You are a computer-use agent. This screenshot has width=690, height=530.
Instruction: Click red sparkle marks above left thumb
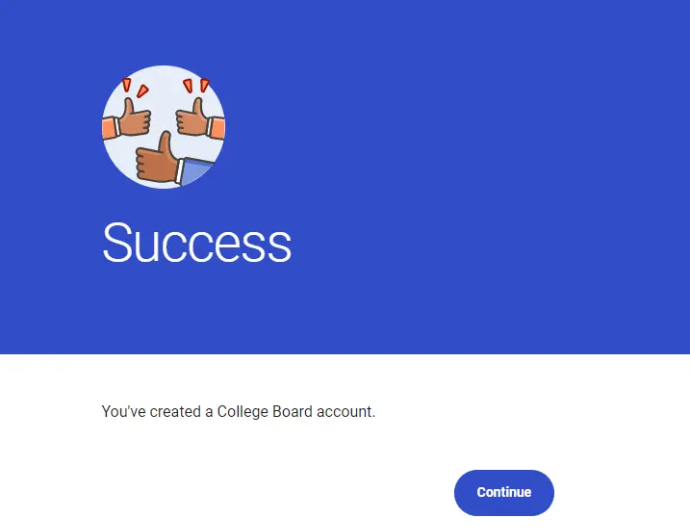click(135, 88)
